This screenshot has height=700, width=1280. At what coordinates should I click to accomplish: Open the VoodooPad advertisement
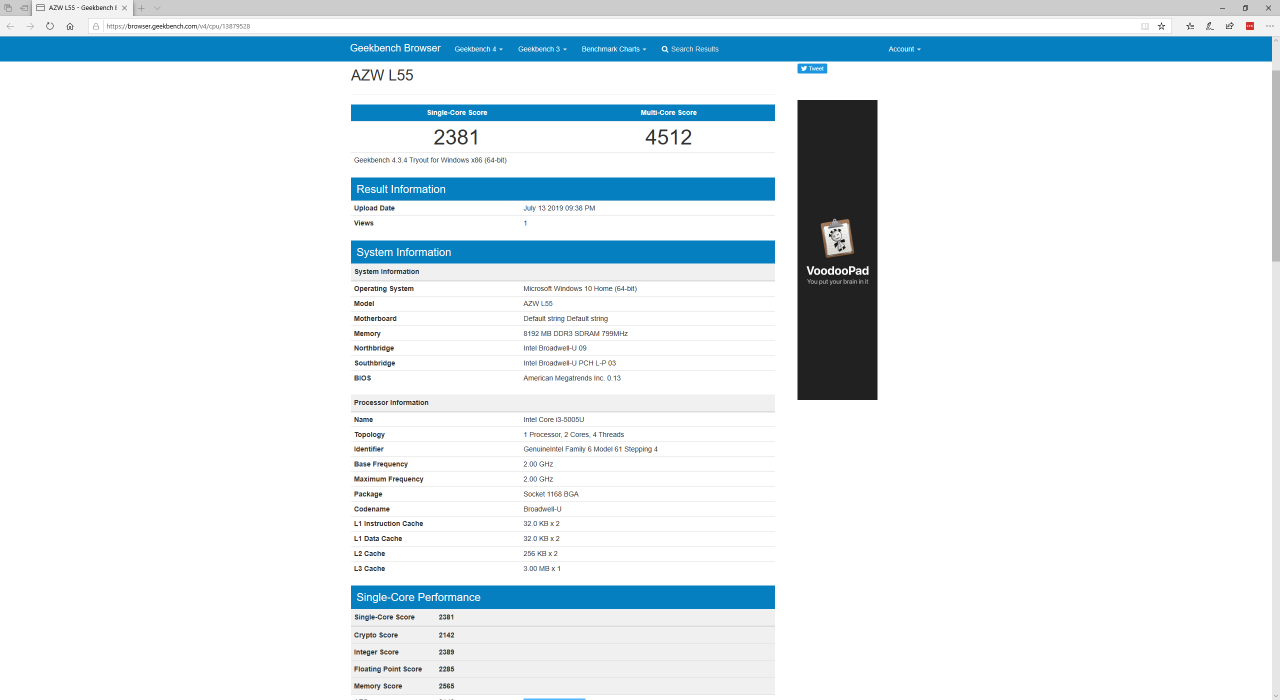tap(837, 250)
